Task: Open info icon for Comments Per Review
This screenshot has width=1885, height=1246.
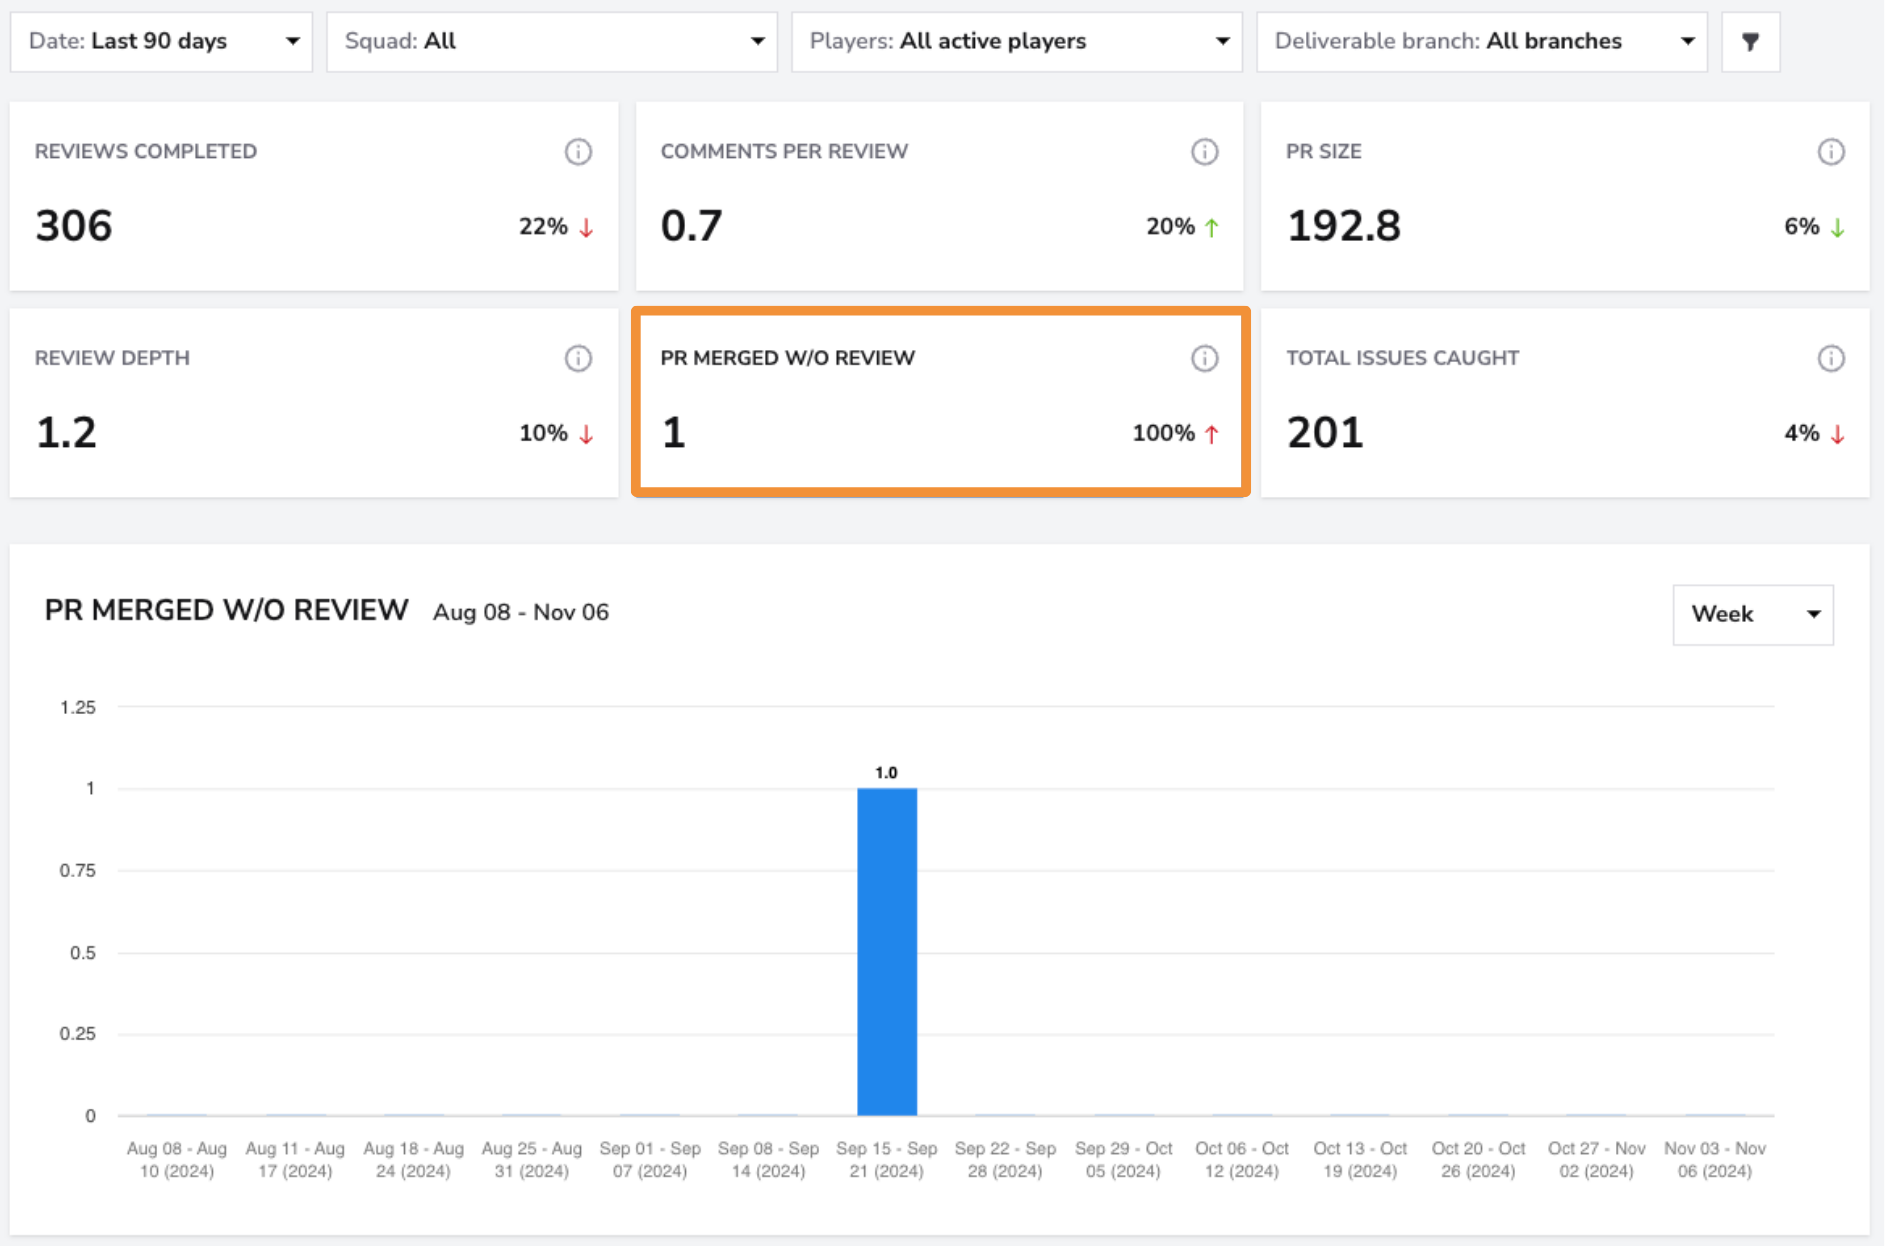Action: pyautogui.click(x=1204, y=152)
